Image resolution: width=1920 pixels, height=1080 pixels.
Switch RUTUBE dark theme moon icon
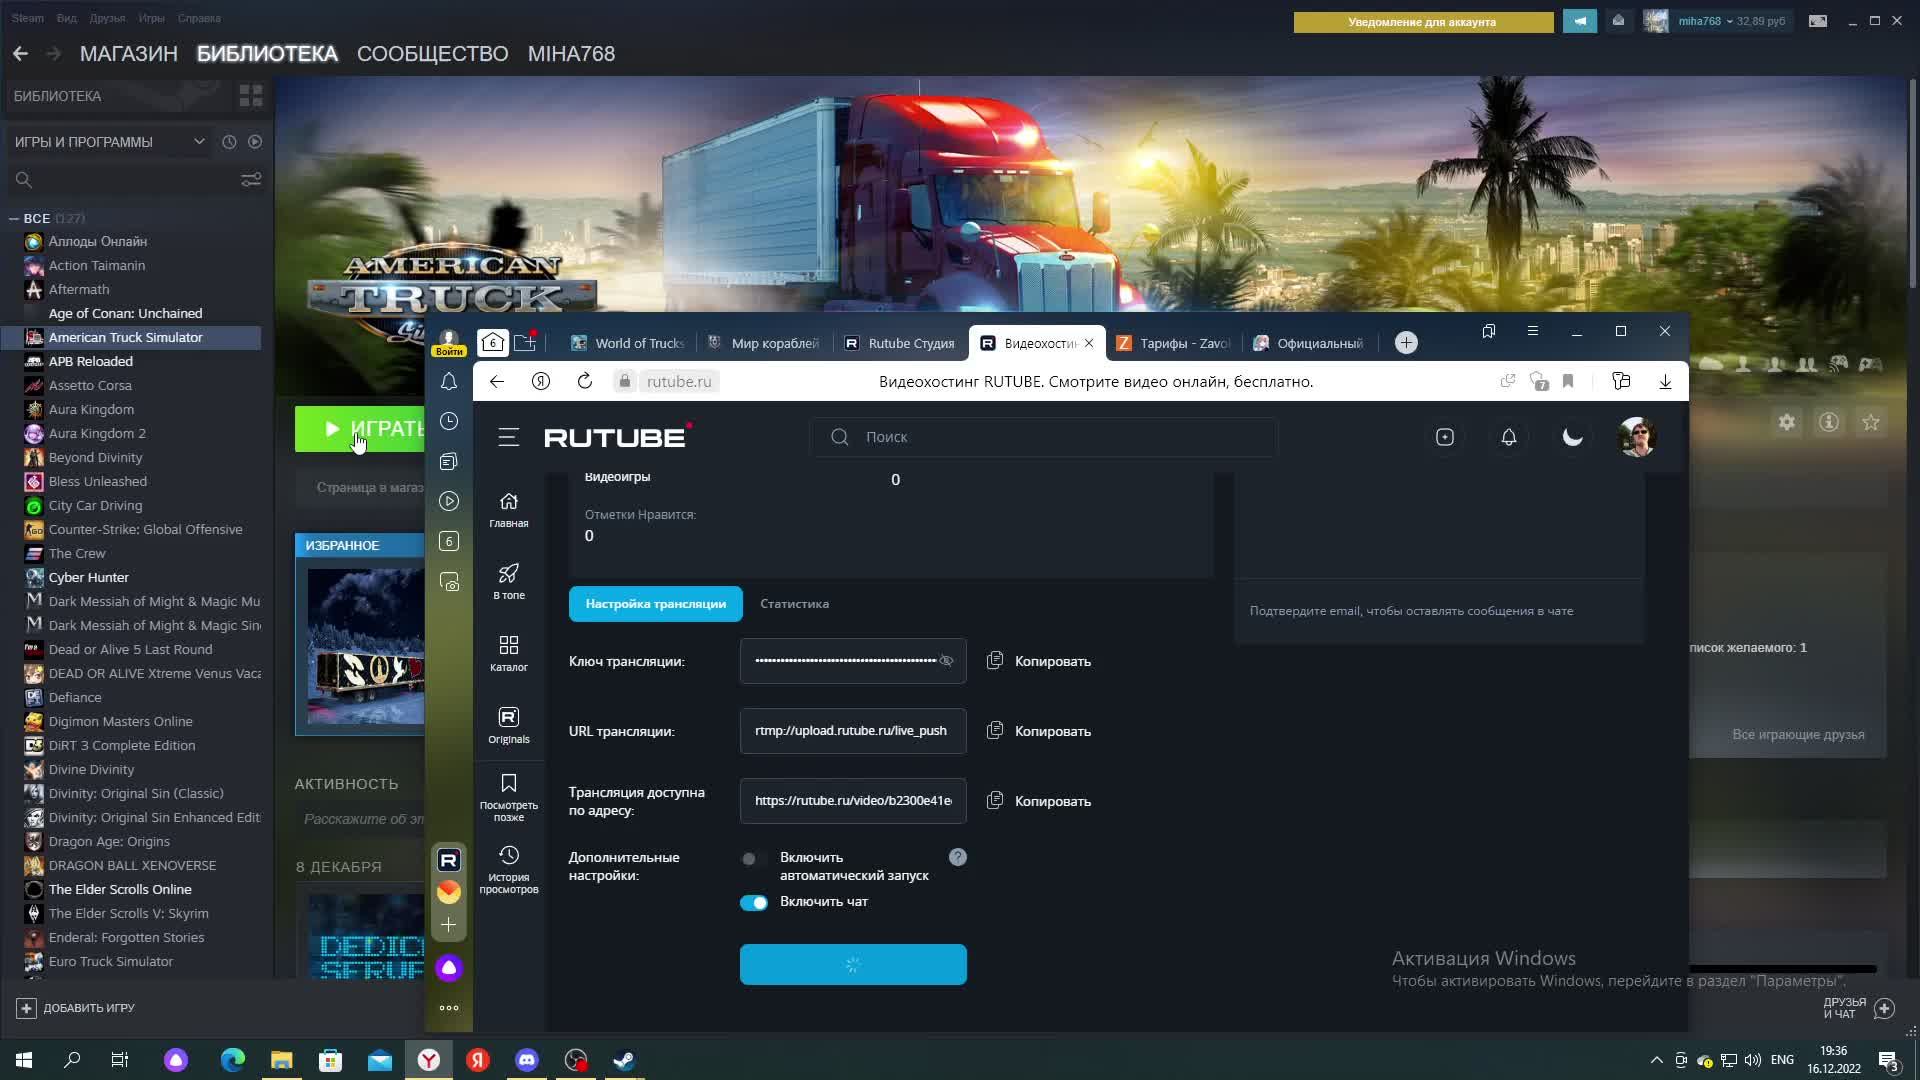click(1572, 437)
